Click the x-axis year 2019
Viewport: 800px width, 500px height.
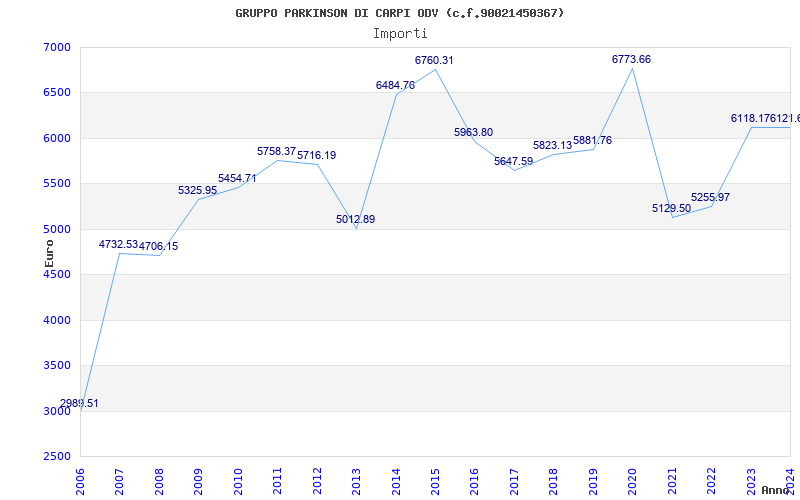point(593,483)
